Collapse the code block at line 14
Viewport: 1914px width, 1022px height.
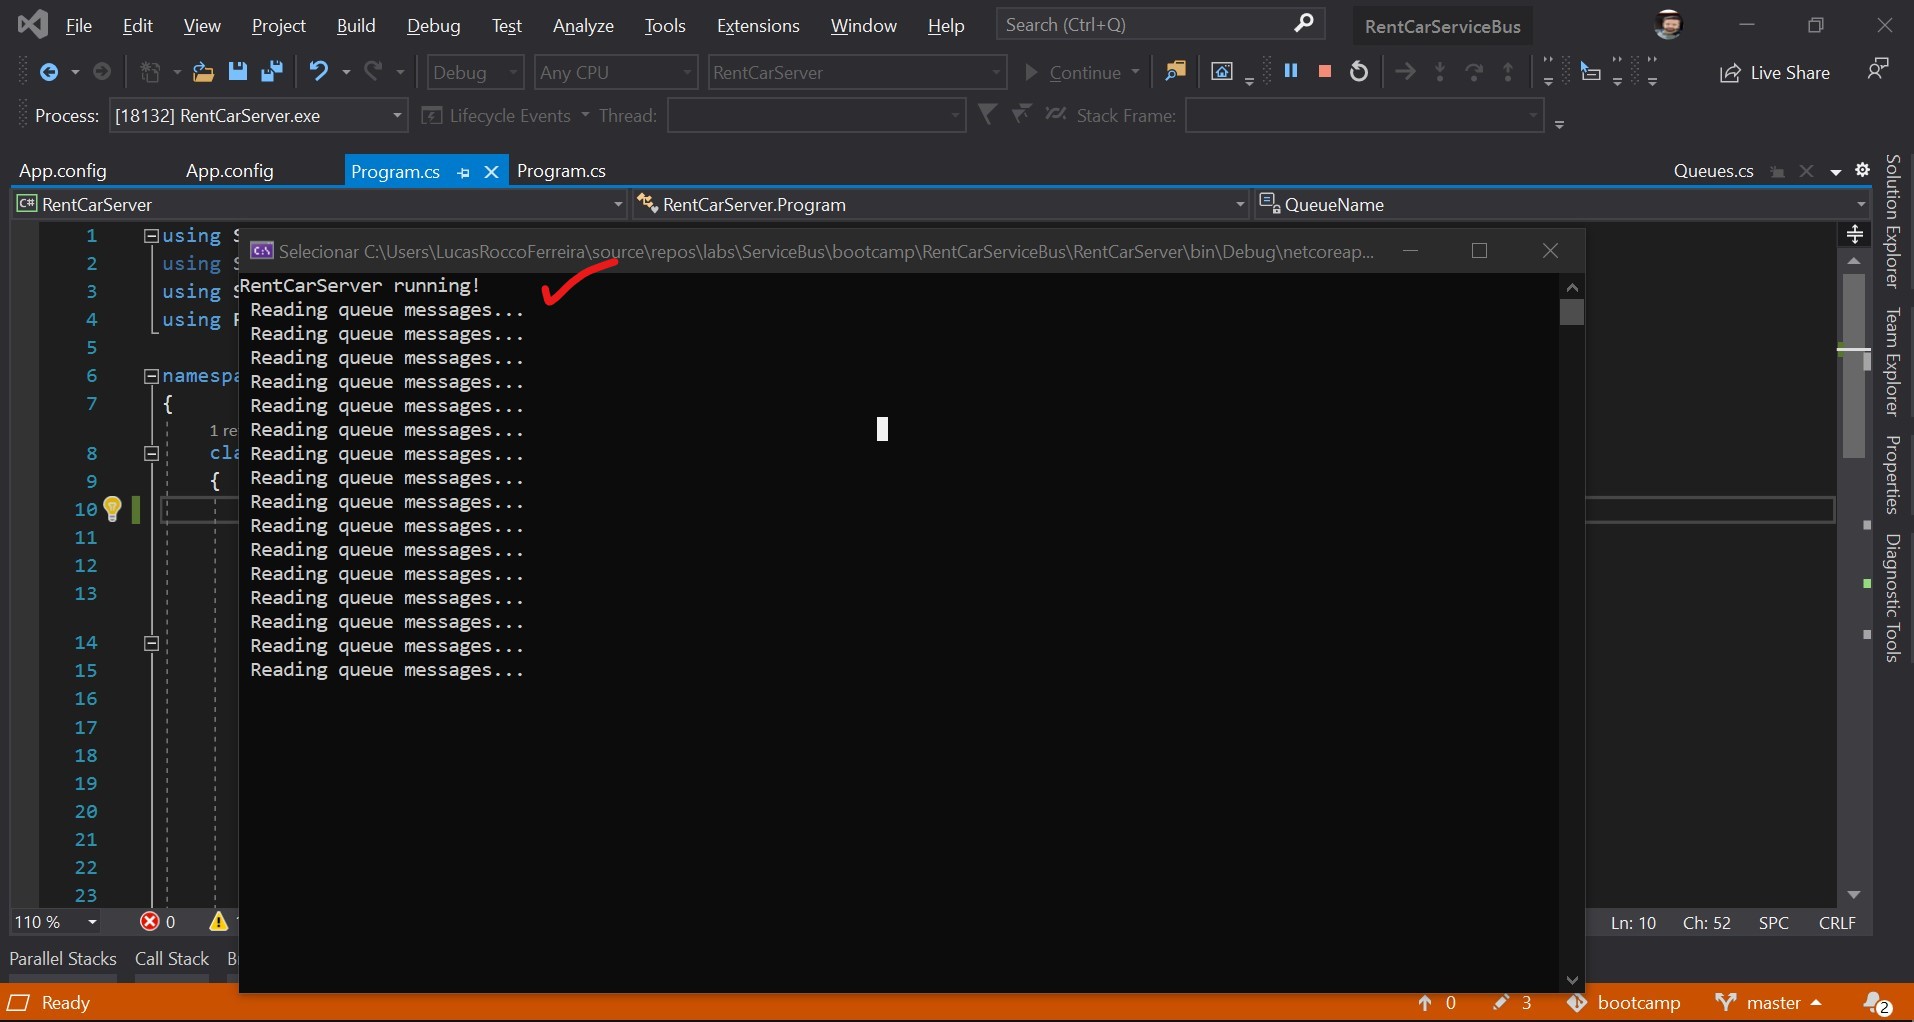(152, 643)
